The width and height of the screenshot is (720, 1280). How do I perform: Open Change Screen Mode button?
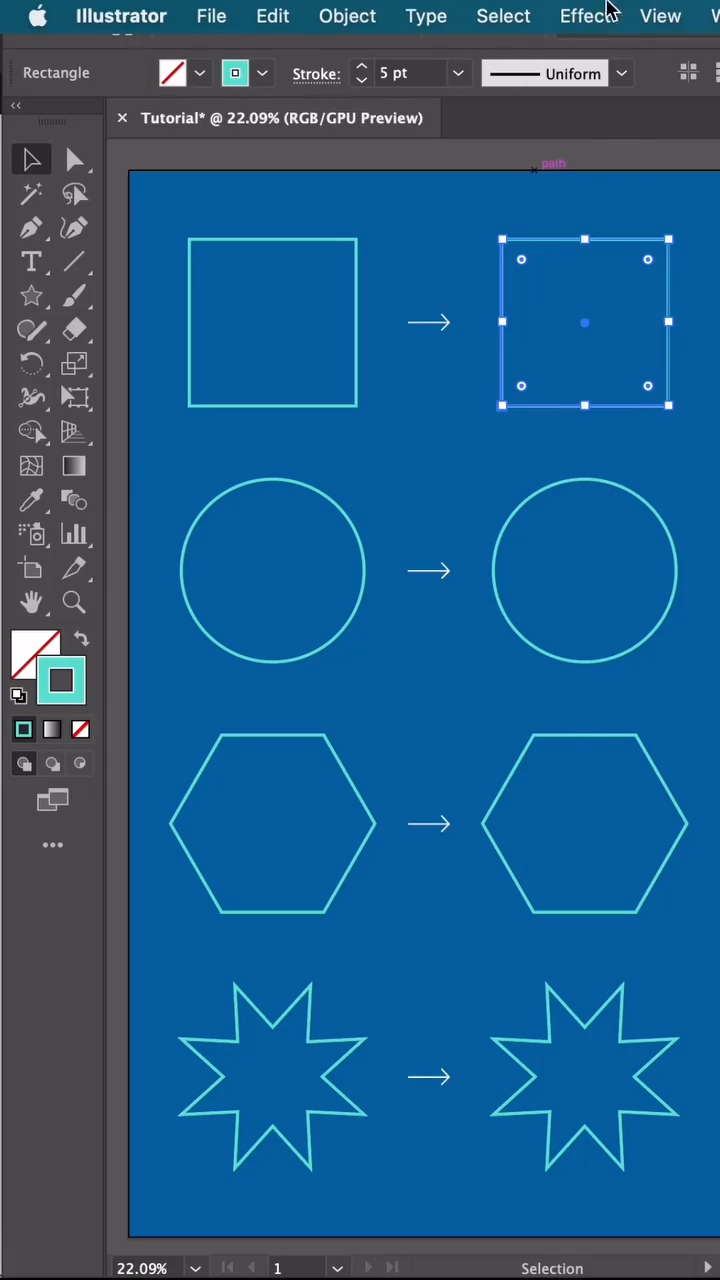53,800
